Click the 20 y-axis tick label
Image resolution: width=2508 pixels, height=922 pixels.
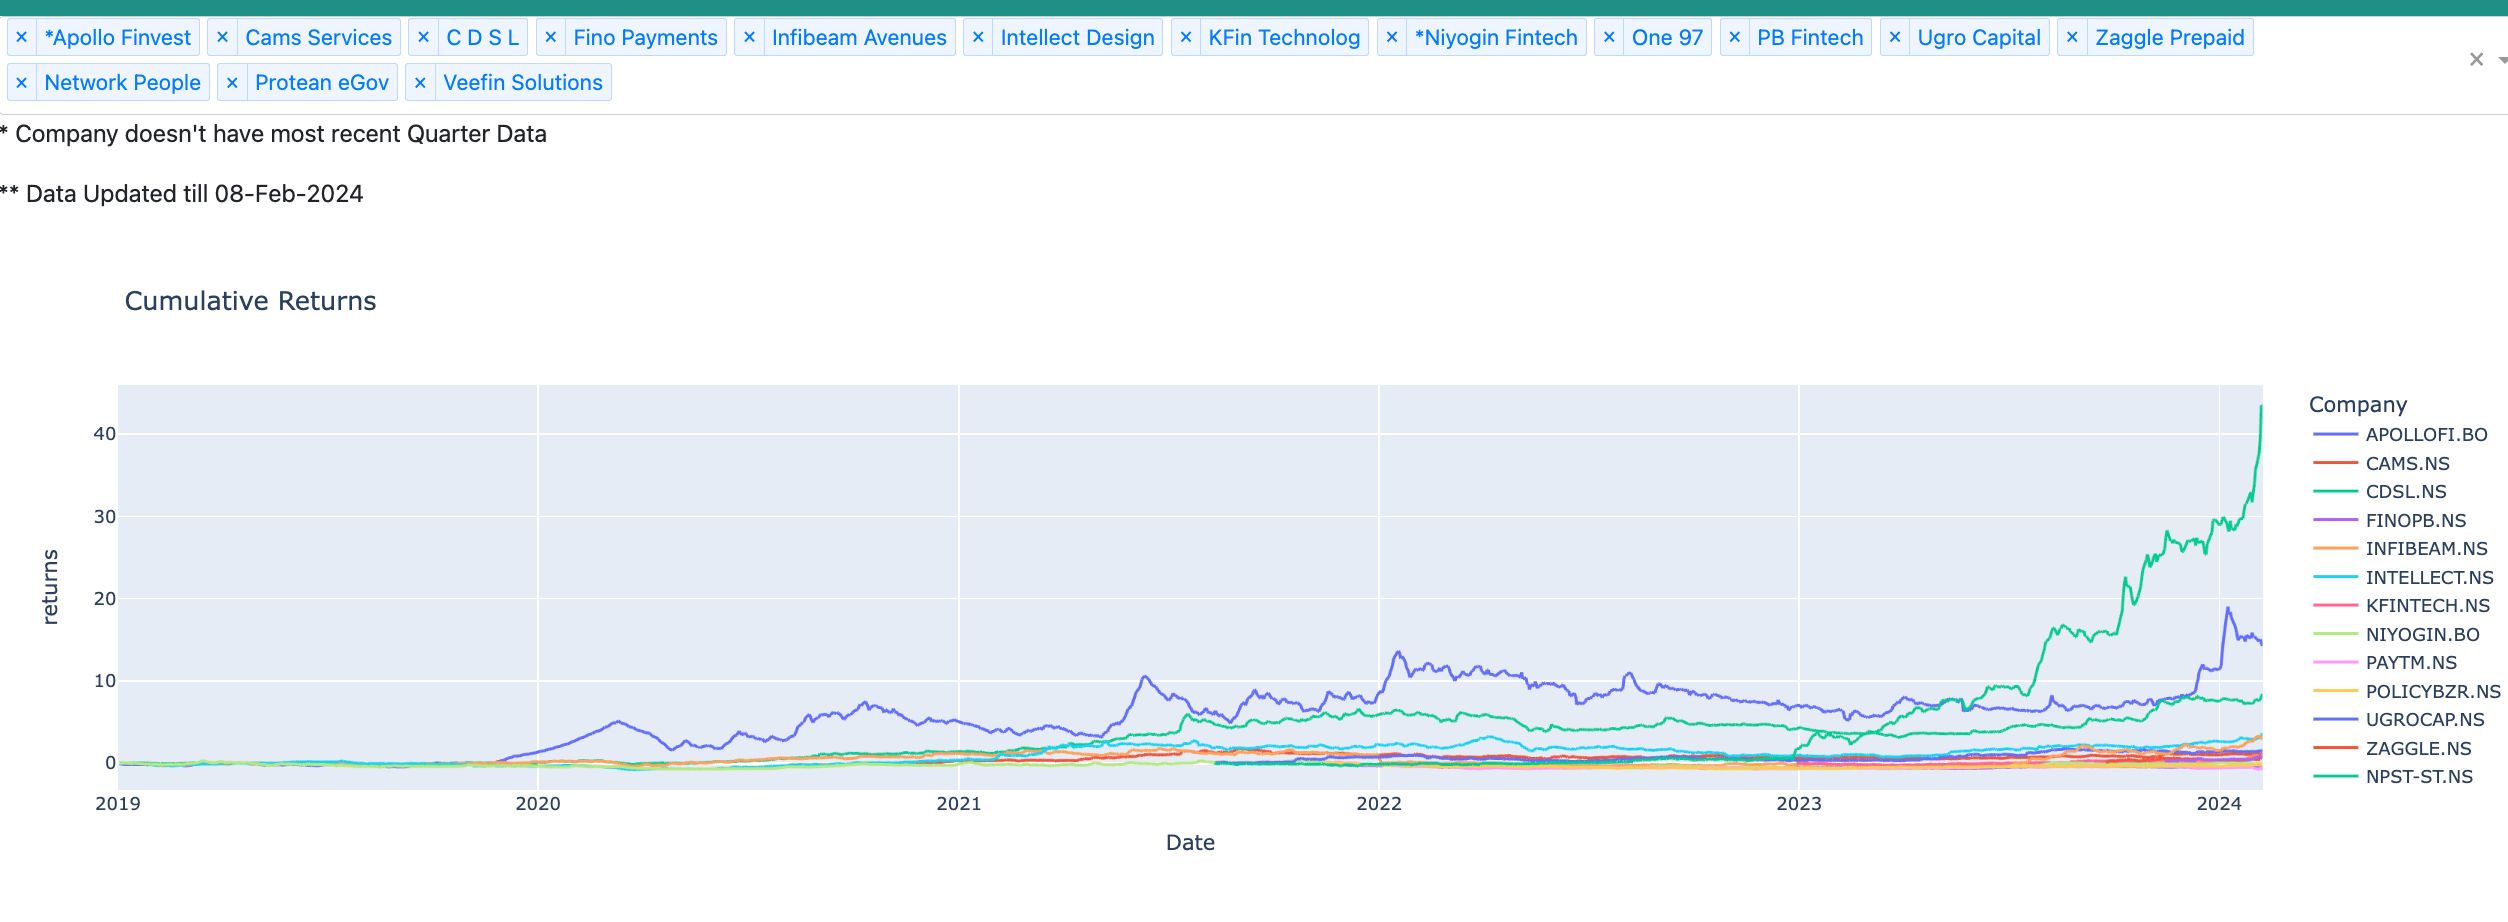point(104,599)
